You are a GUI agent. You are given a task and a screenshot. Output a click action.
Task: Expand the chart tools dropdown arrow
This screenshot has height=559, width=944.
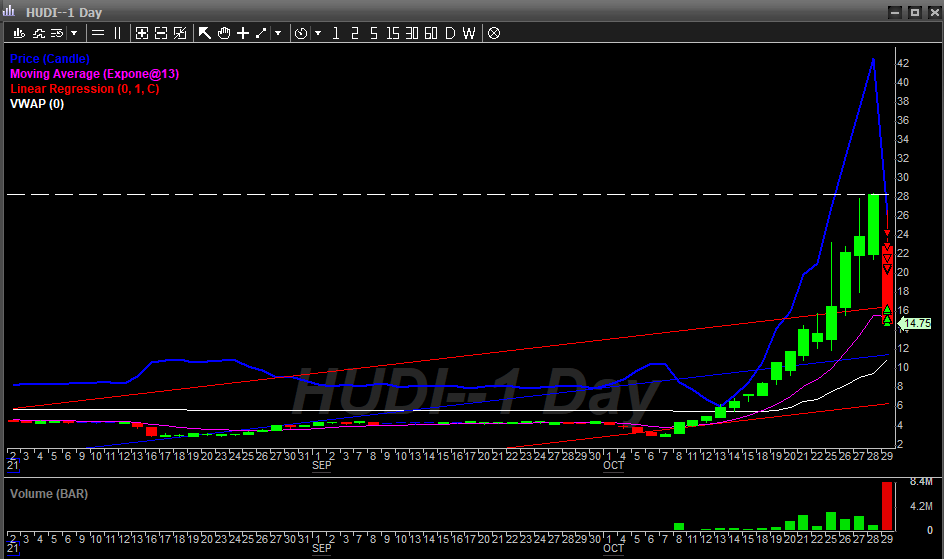[x=74, y=33]
